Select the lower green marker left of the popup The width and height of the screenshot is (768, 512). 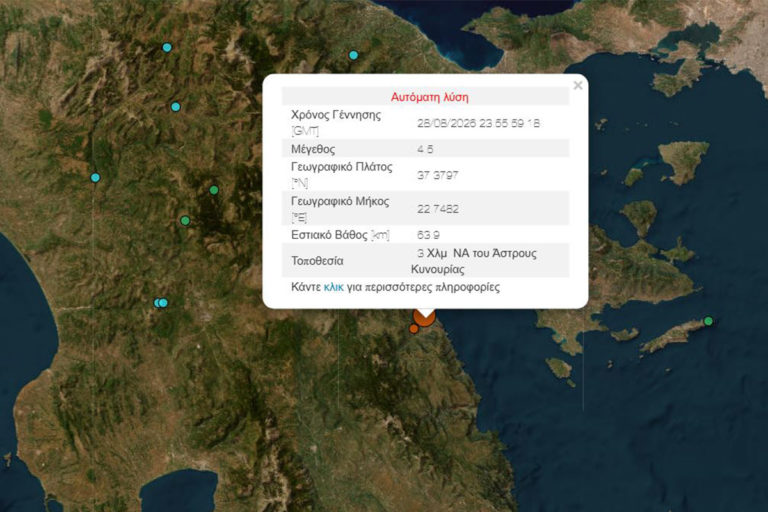(185, 221)
